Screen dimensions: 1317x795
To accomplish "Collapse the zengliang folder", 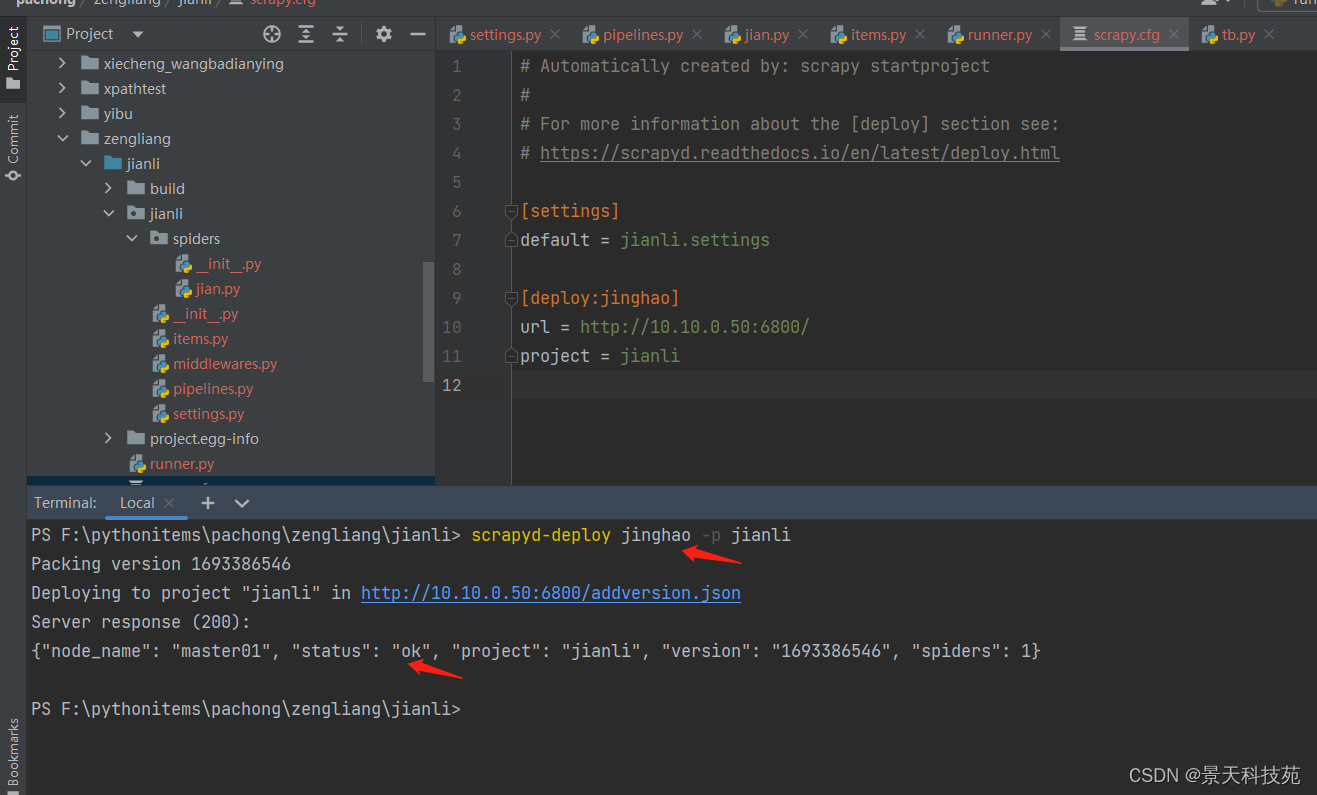I will 62,138.
